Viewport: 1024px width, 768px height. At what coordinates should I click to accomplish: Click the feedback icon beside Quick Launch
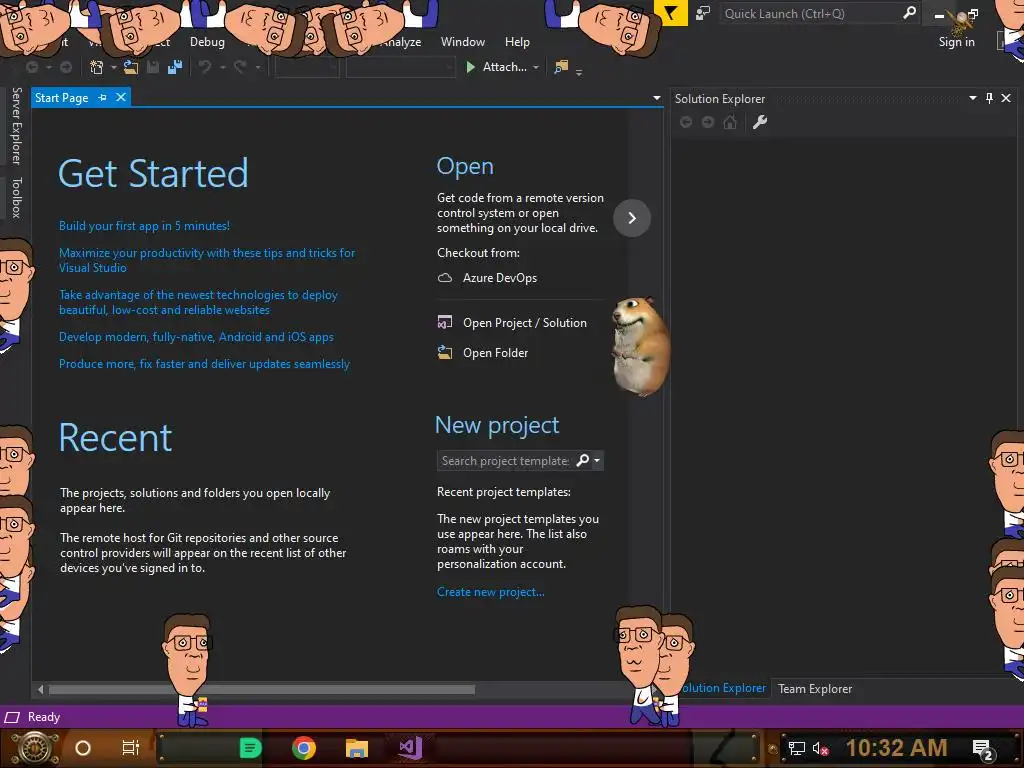pyautogui.click(x=703, y=13)
